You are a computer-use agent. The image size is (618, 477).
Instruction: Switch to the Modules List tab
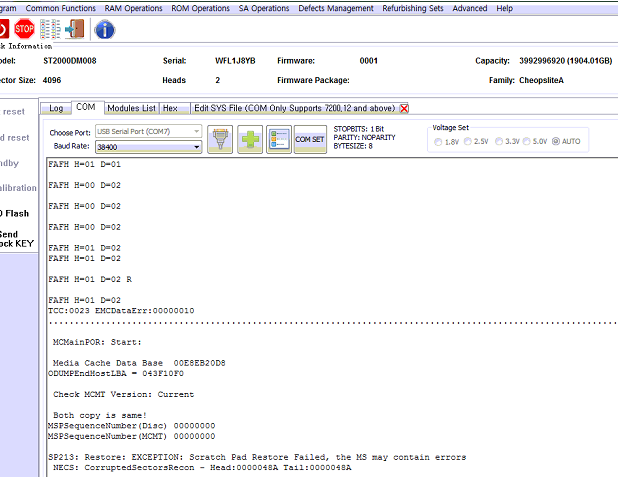(132, 108)
